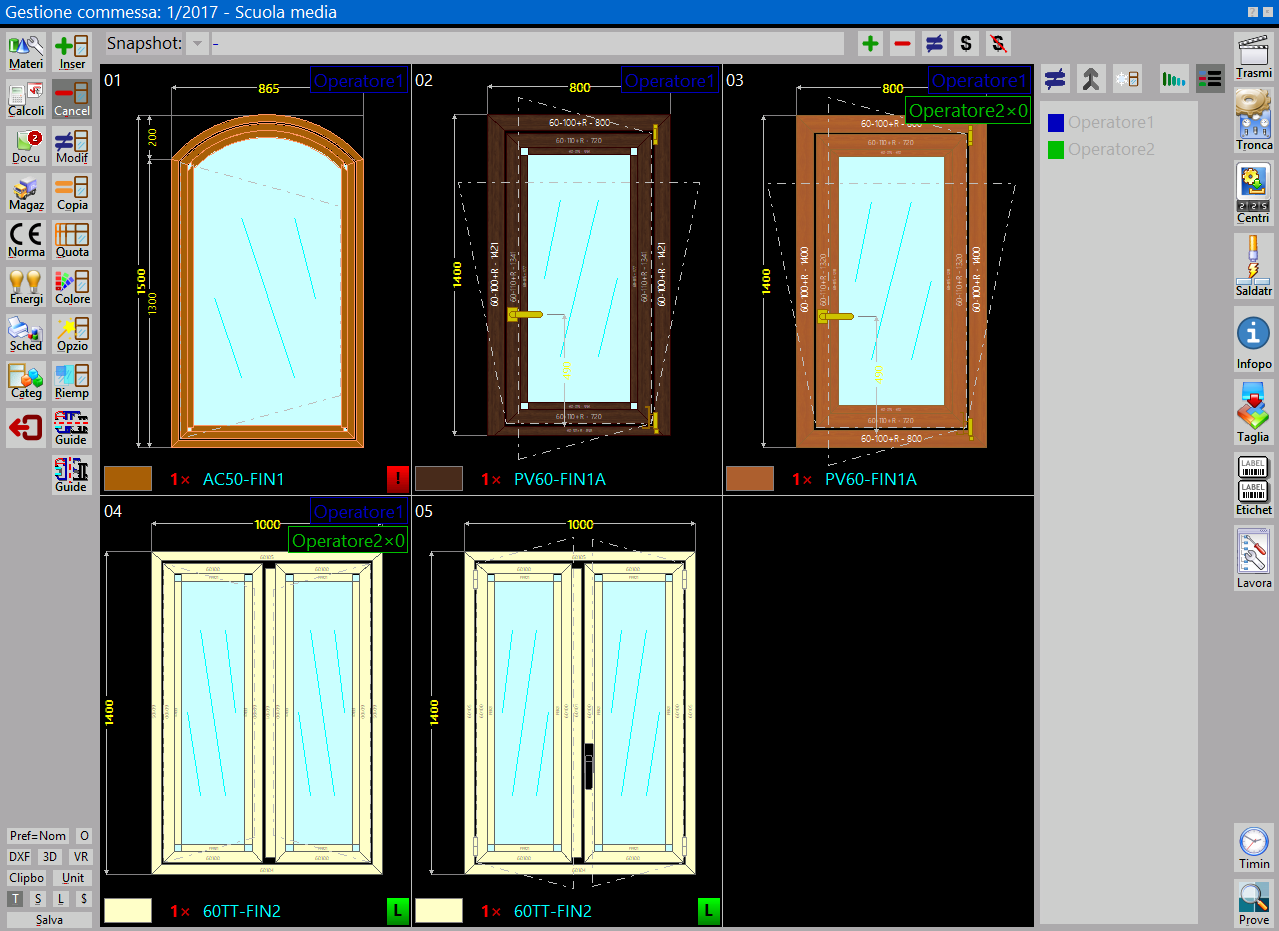Toggle the VR view button

(x=81, y=857)
